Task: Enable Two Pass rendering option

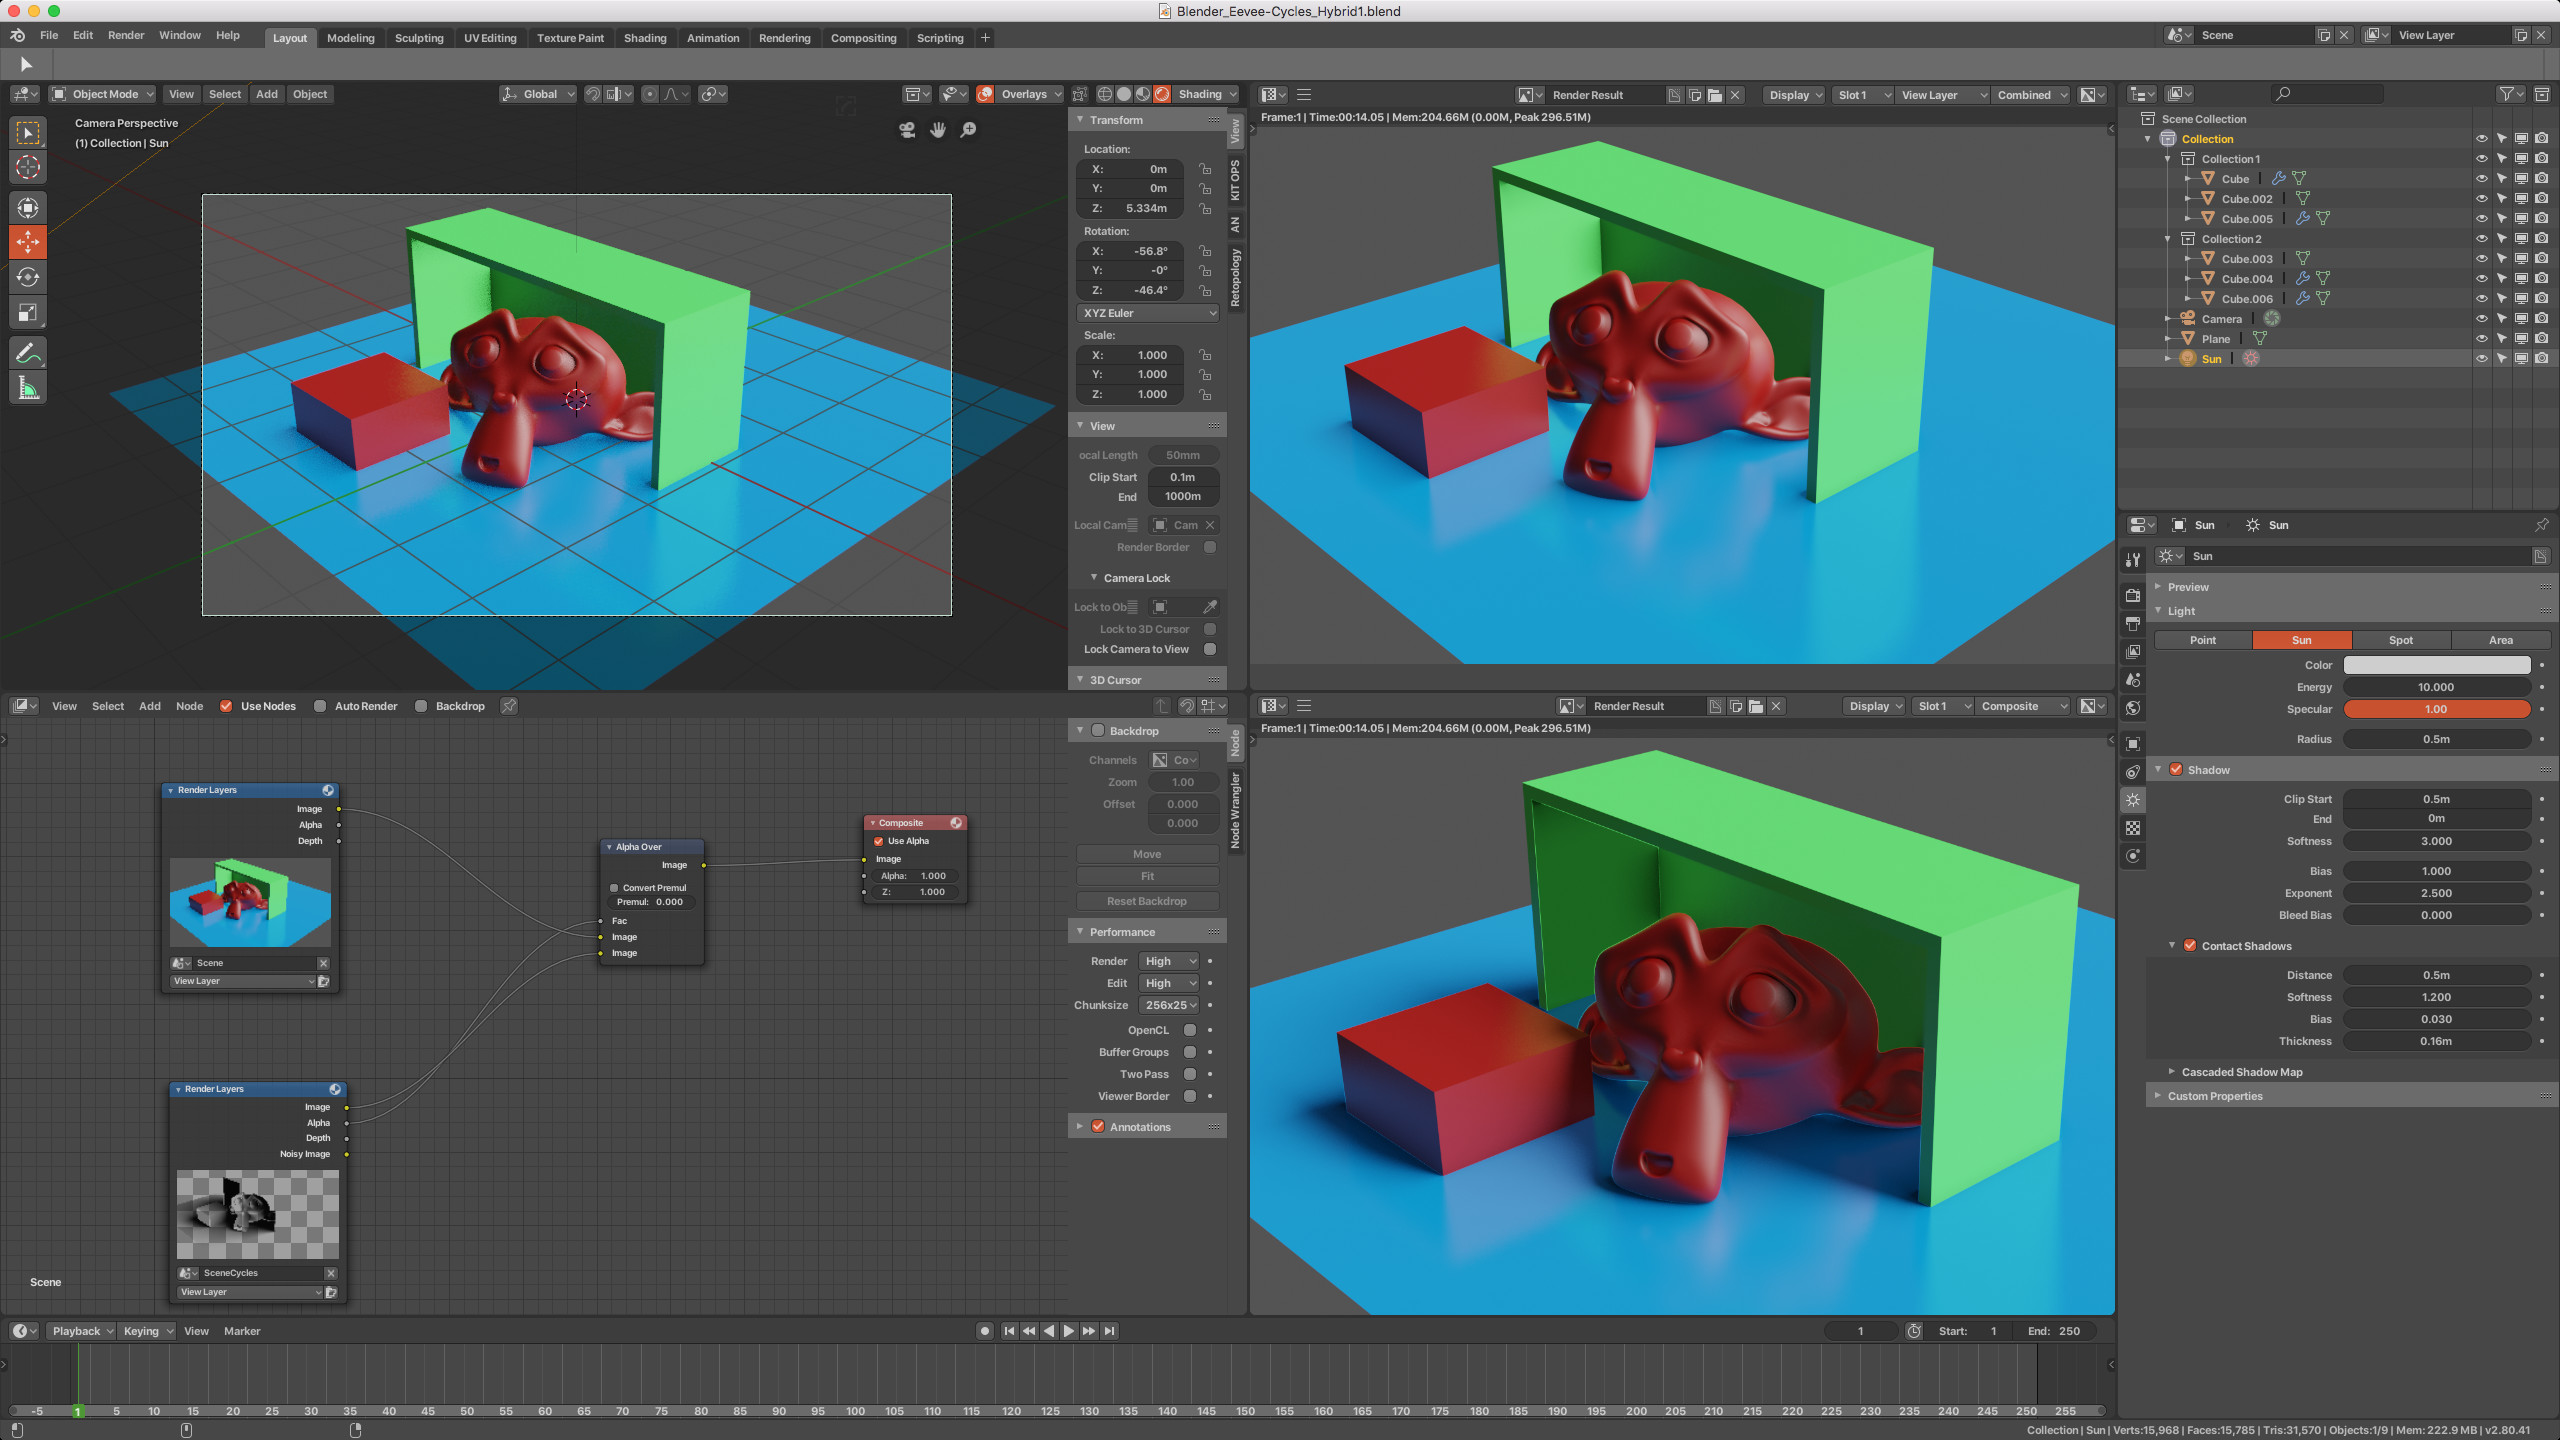Action: point(1190,1073)
